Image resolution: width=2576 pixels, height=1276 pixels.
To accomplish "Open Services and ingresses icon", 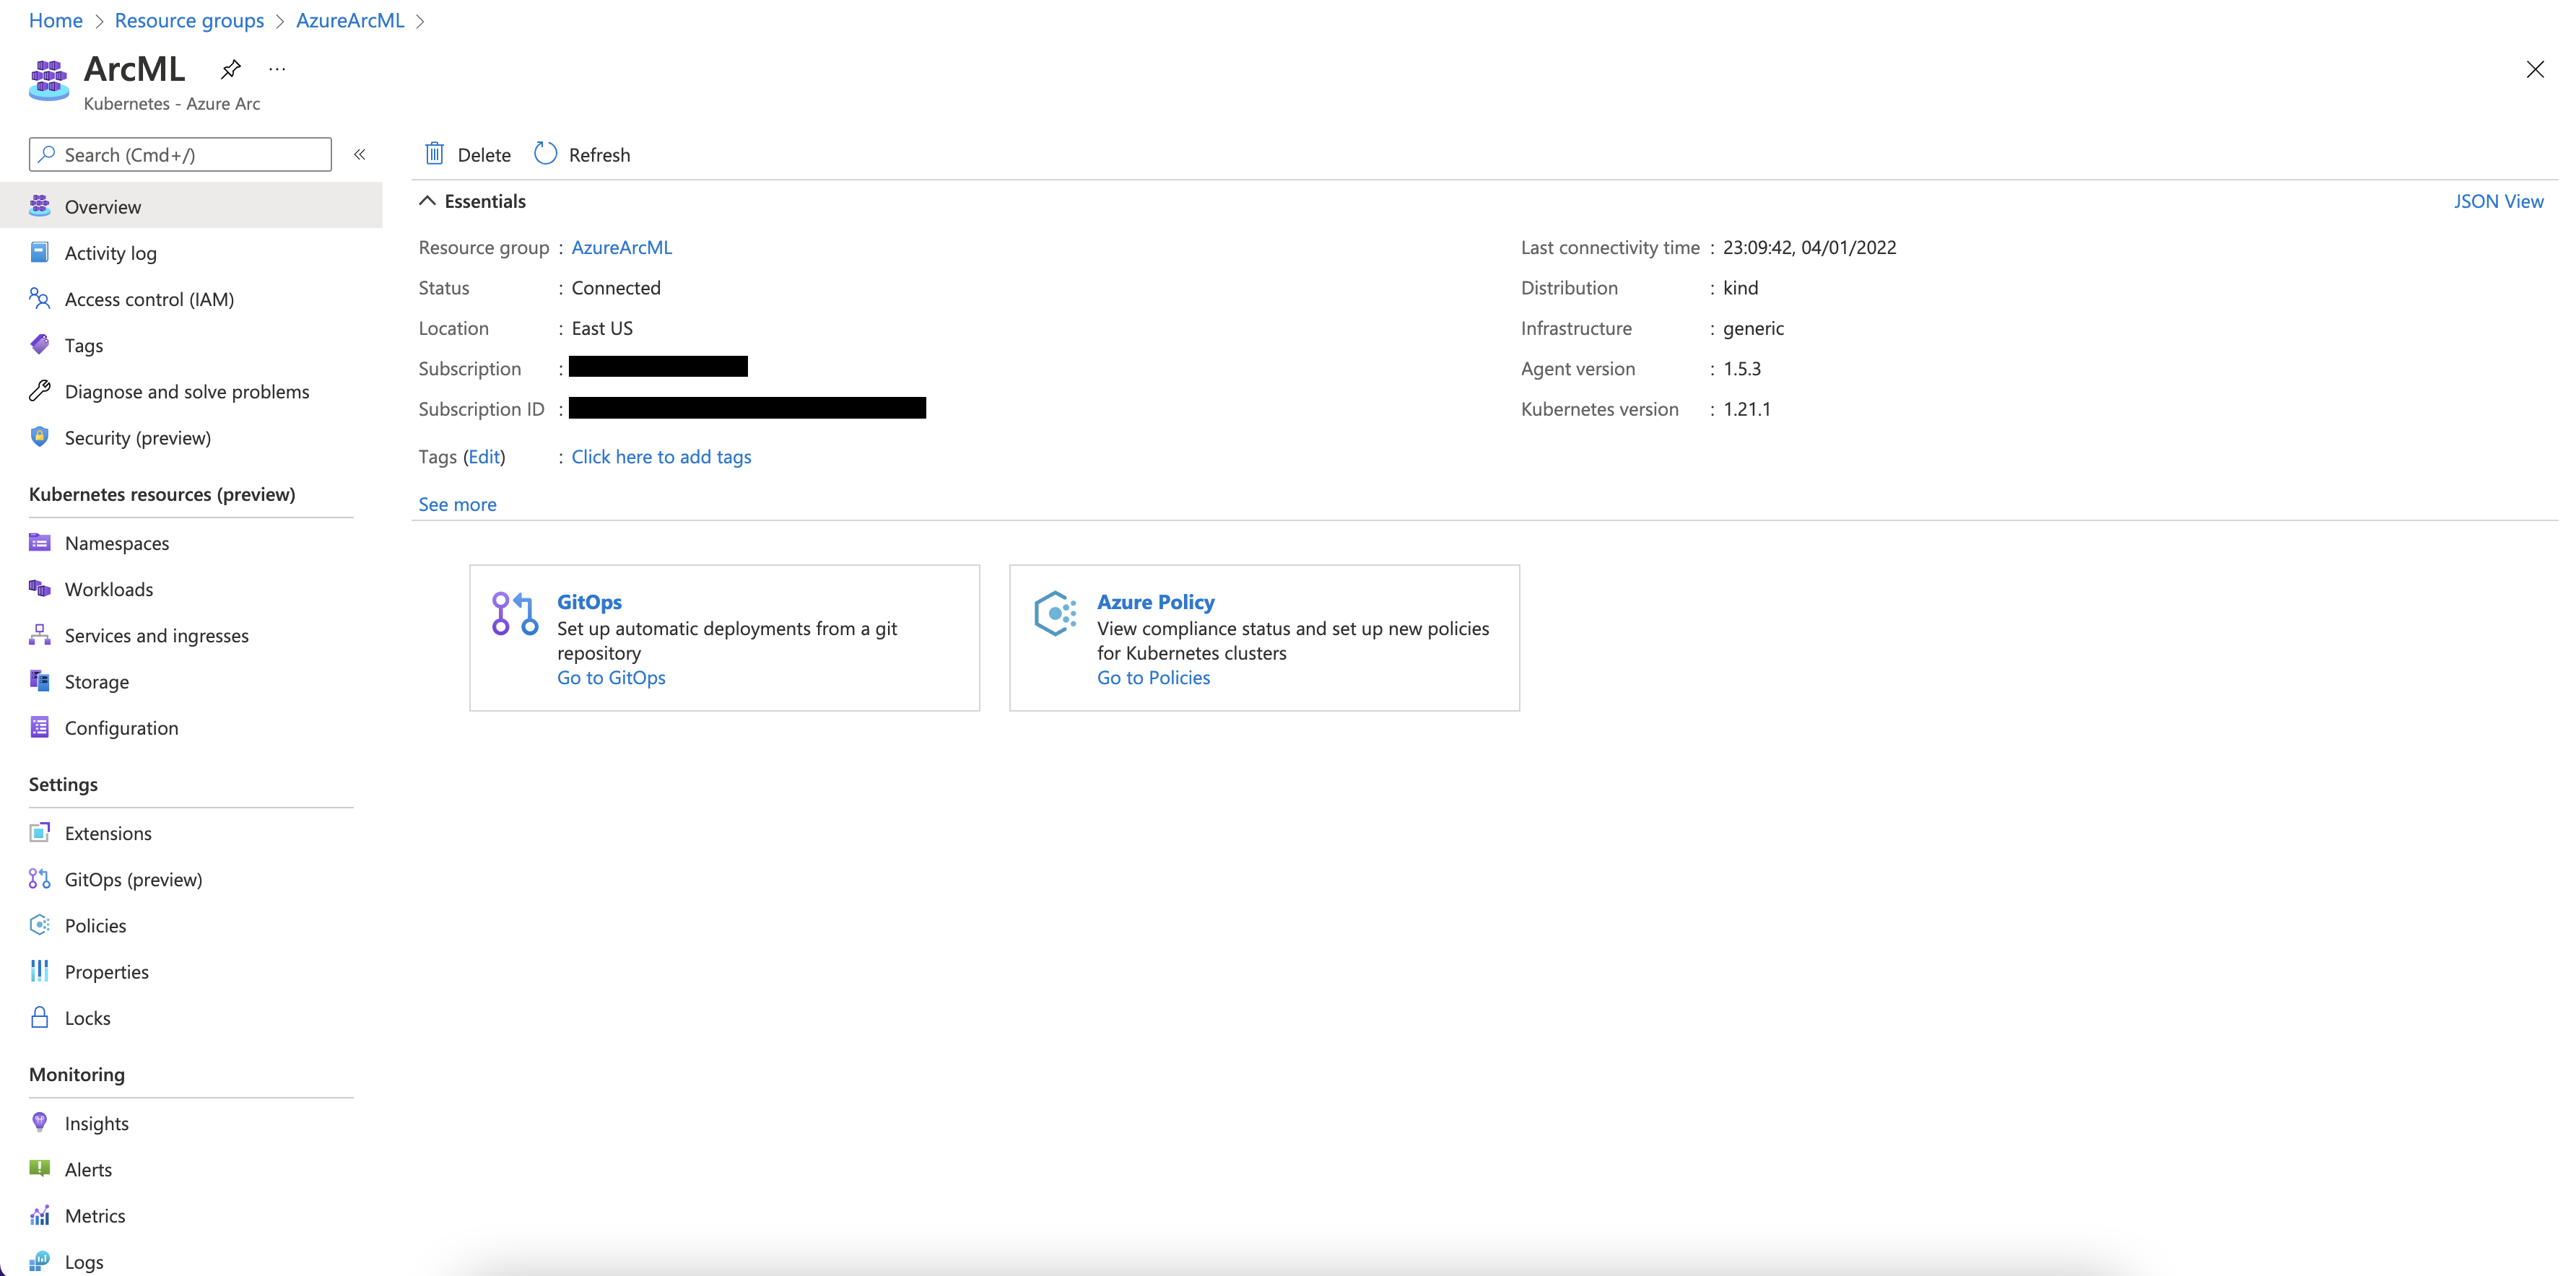I will click(40, 635).
